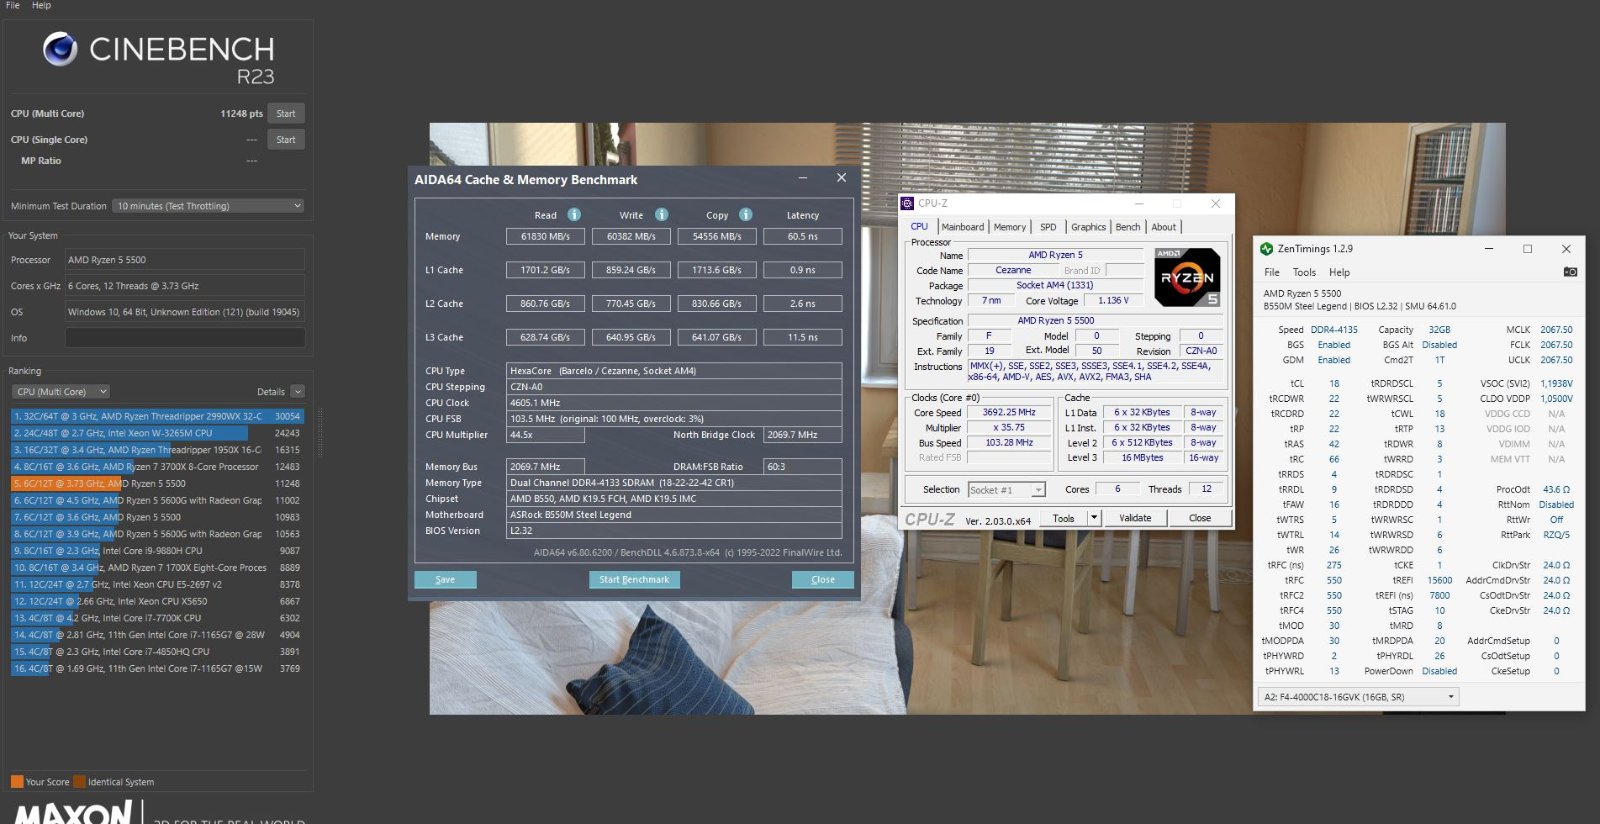This screenshot has width=1600, height=824.
Task: Start the CPU Single Core test
Action: 286,140
